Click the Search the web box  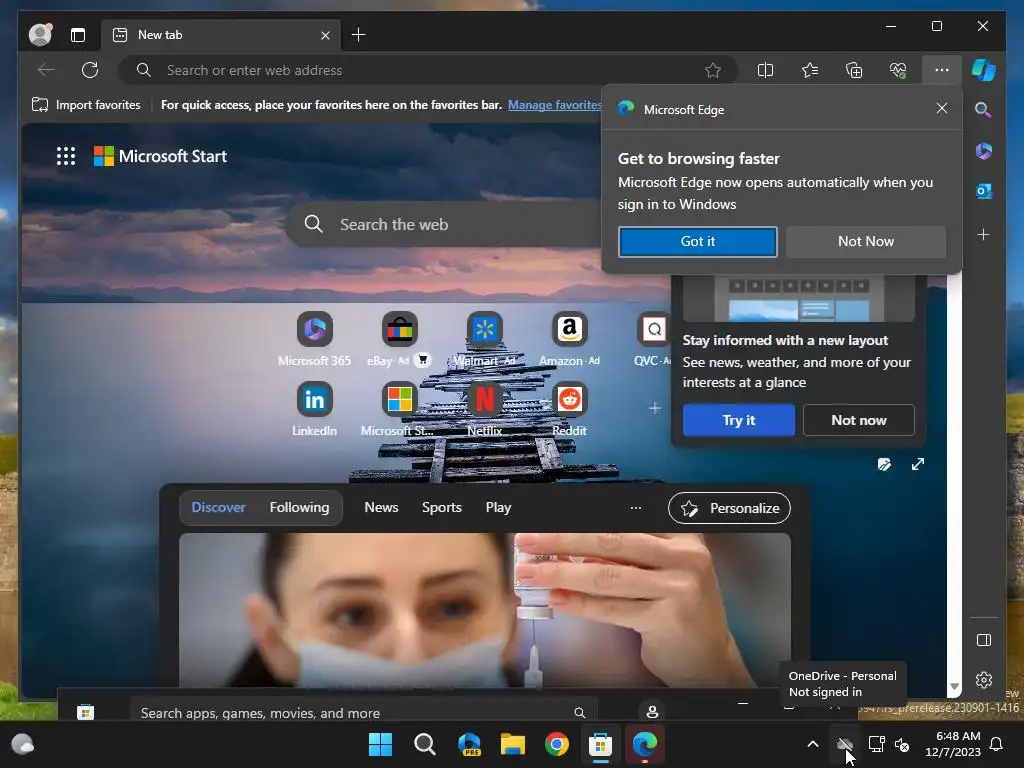click(444, 224)
